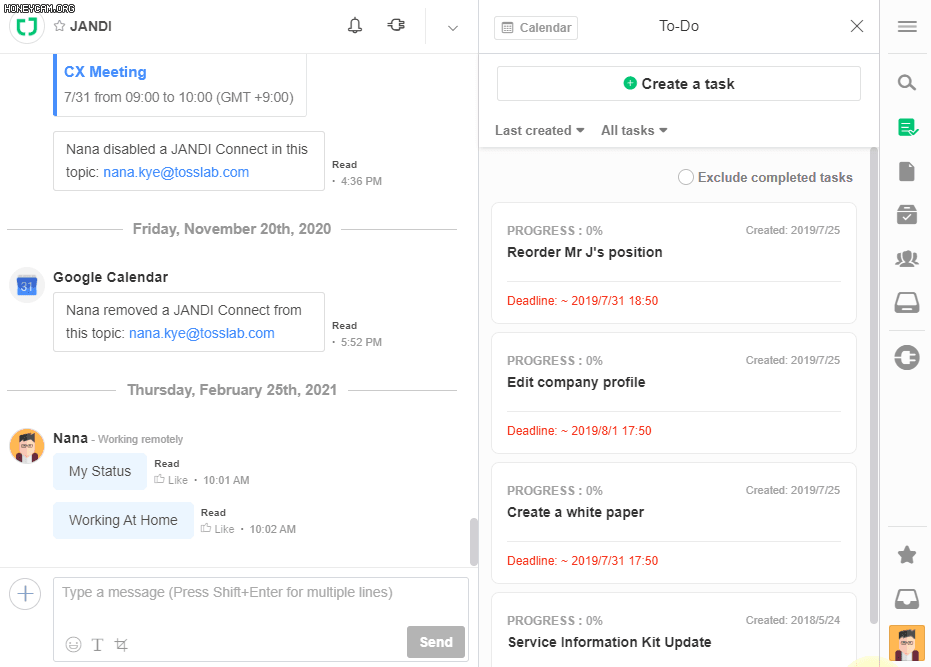
Task: Click the plus attachment button
Action: (x=26, y=594)
